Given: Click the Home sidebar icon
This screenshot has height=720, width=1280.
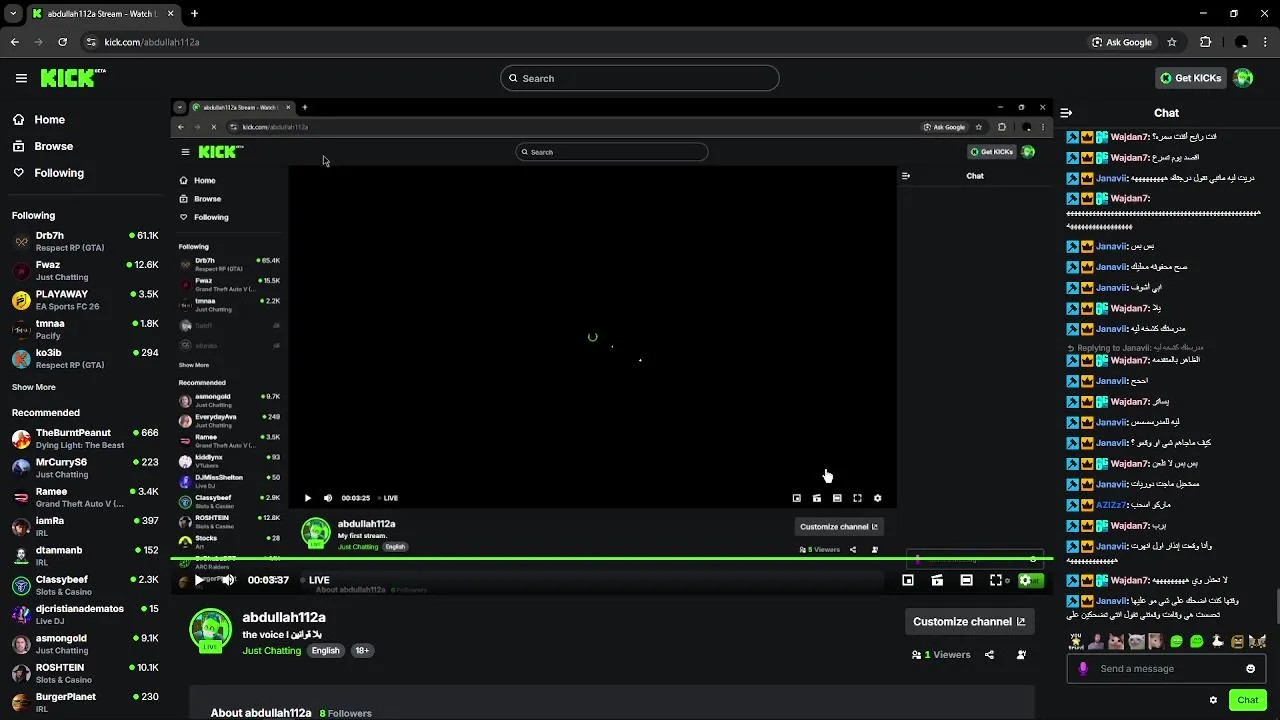Looking at the screenshot, I should click(x=19, y=119).
